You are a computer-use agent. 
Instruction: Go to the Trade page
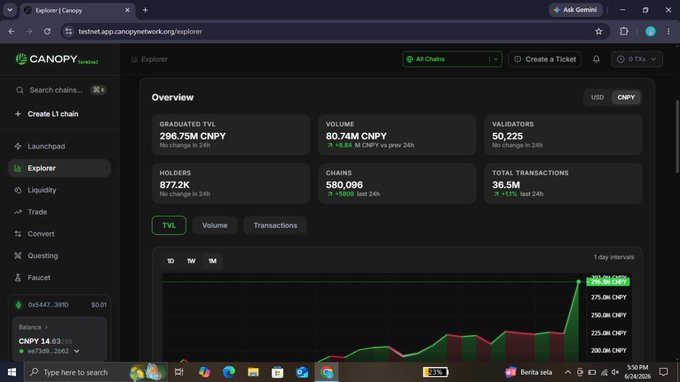click(x=59, y=212)
